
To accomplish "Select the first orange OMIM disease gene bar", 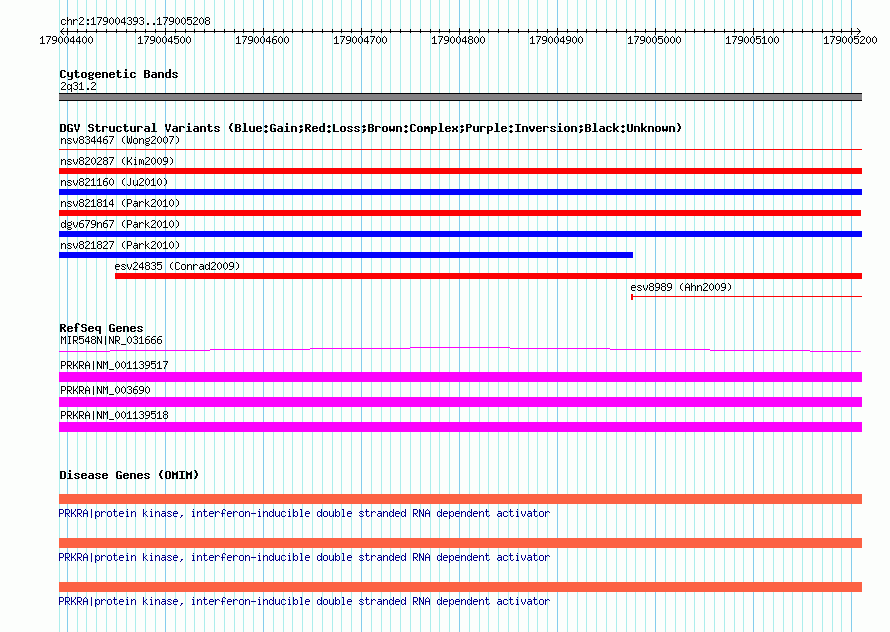I will point(460,499).
